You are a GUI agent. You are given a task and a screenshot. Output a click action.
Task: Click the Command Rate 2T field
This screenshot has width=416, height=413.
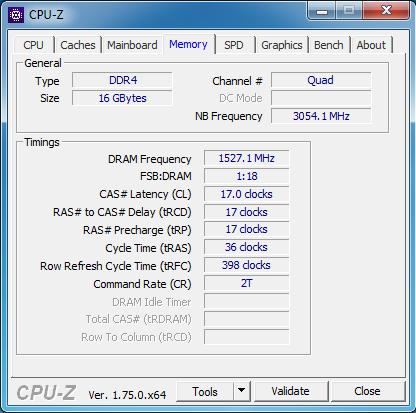pos(246,283)
